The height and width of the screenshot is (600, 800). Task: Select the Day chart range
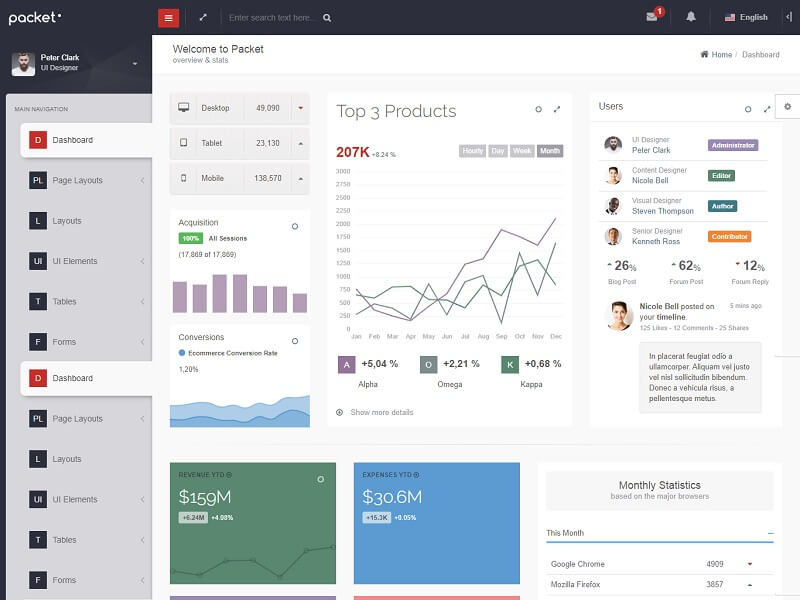click(x=498, y=151)
